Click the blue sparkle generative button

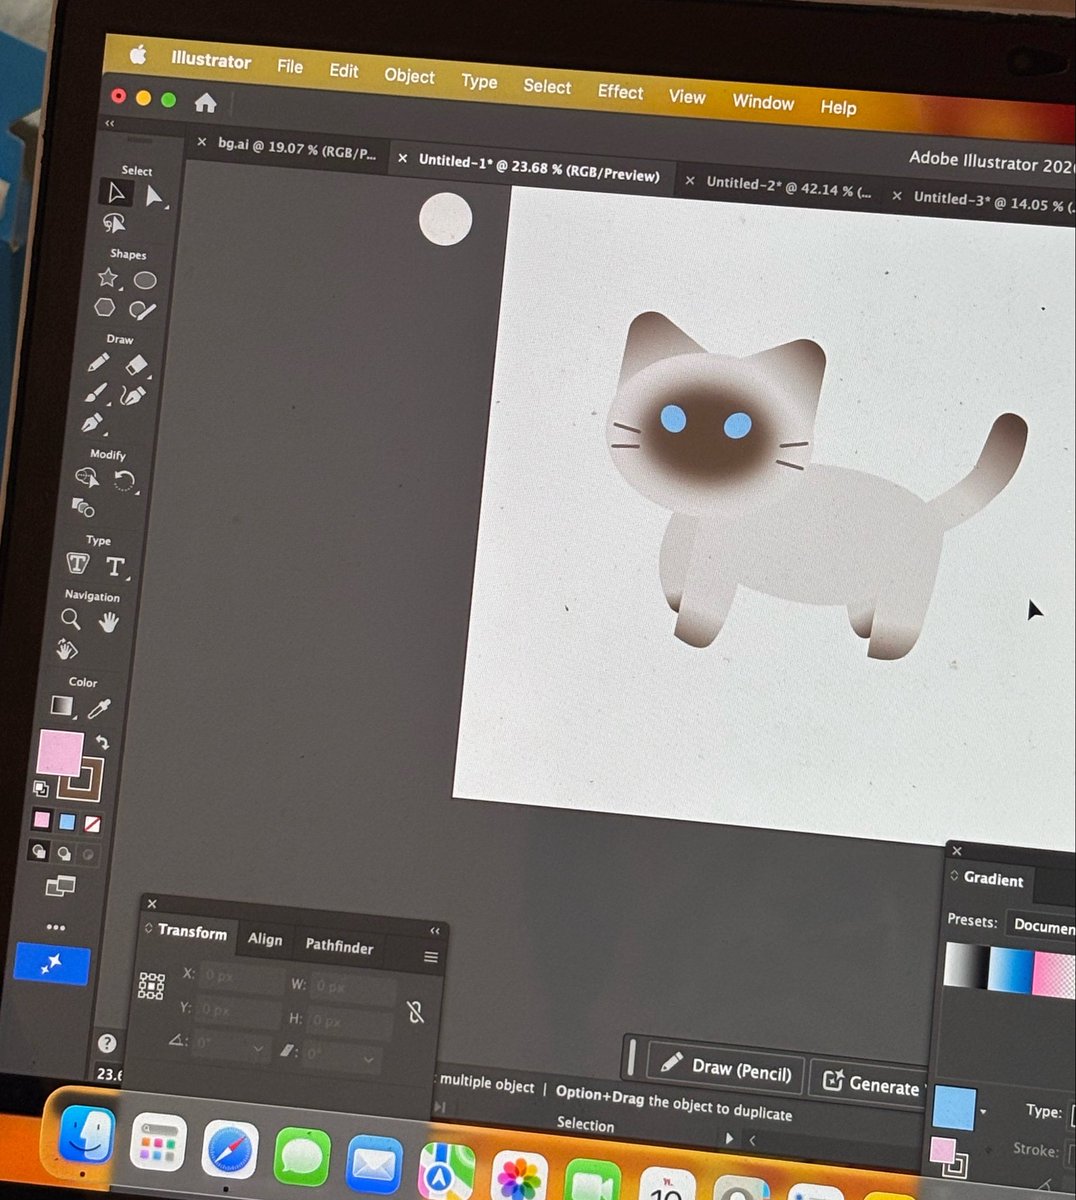[52, 964]
